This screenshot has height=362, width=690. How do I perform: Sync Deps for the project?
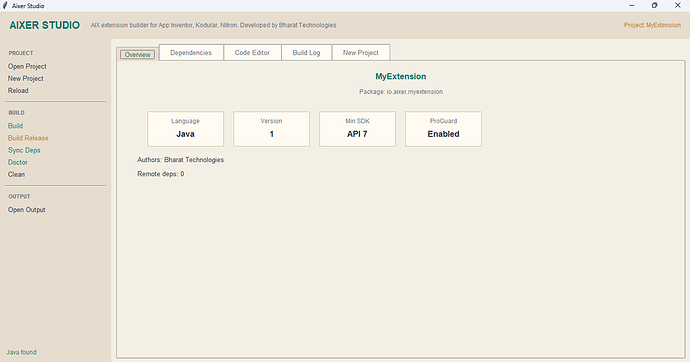tap(24, 150)
